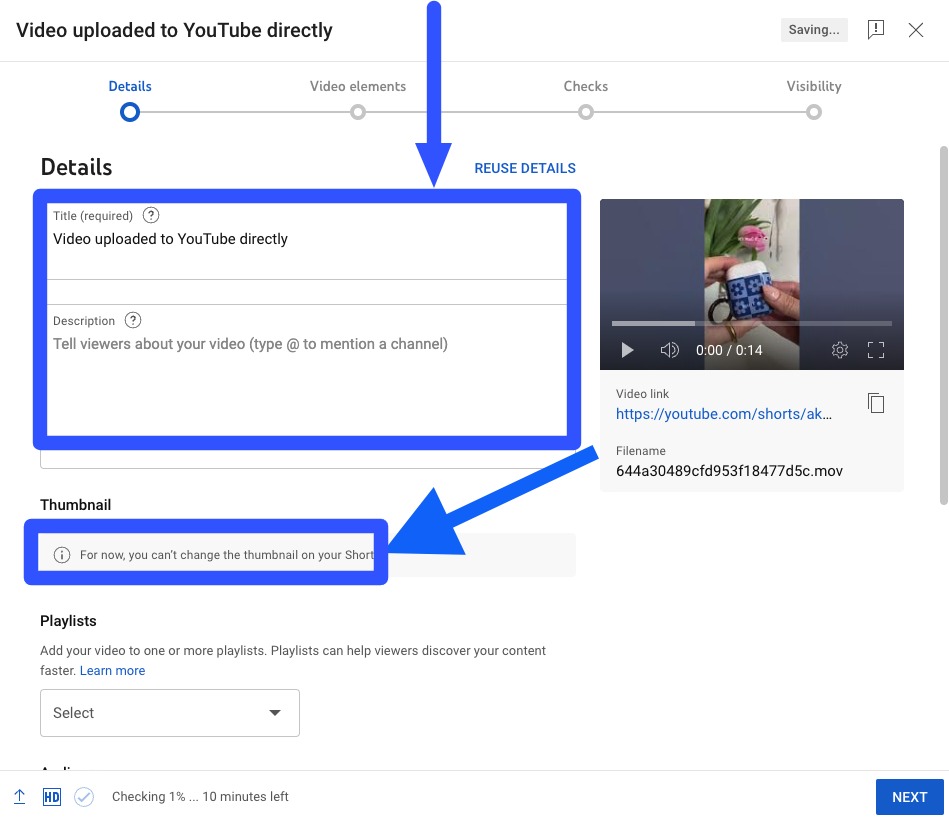Click the info icon in the thumbnail notice
The height and width of the screenshot is (821, 949).
(63, 554)
